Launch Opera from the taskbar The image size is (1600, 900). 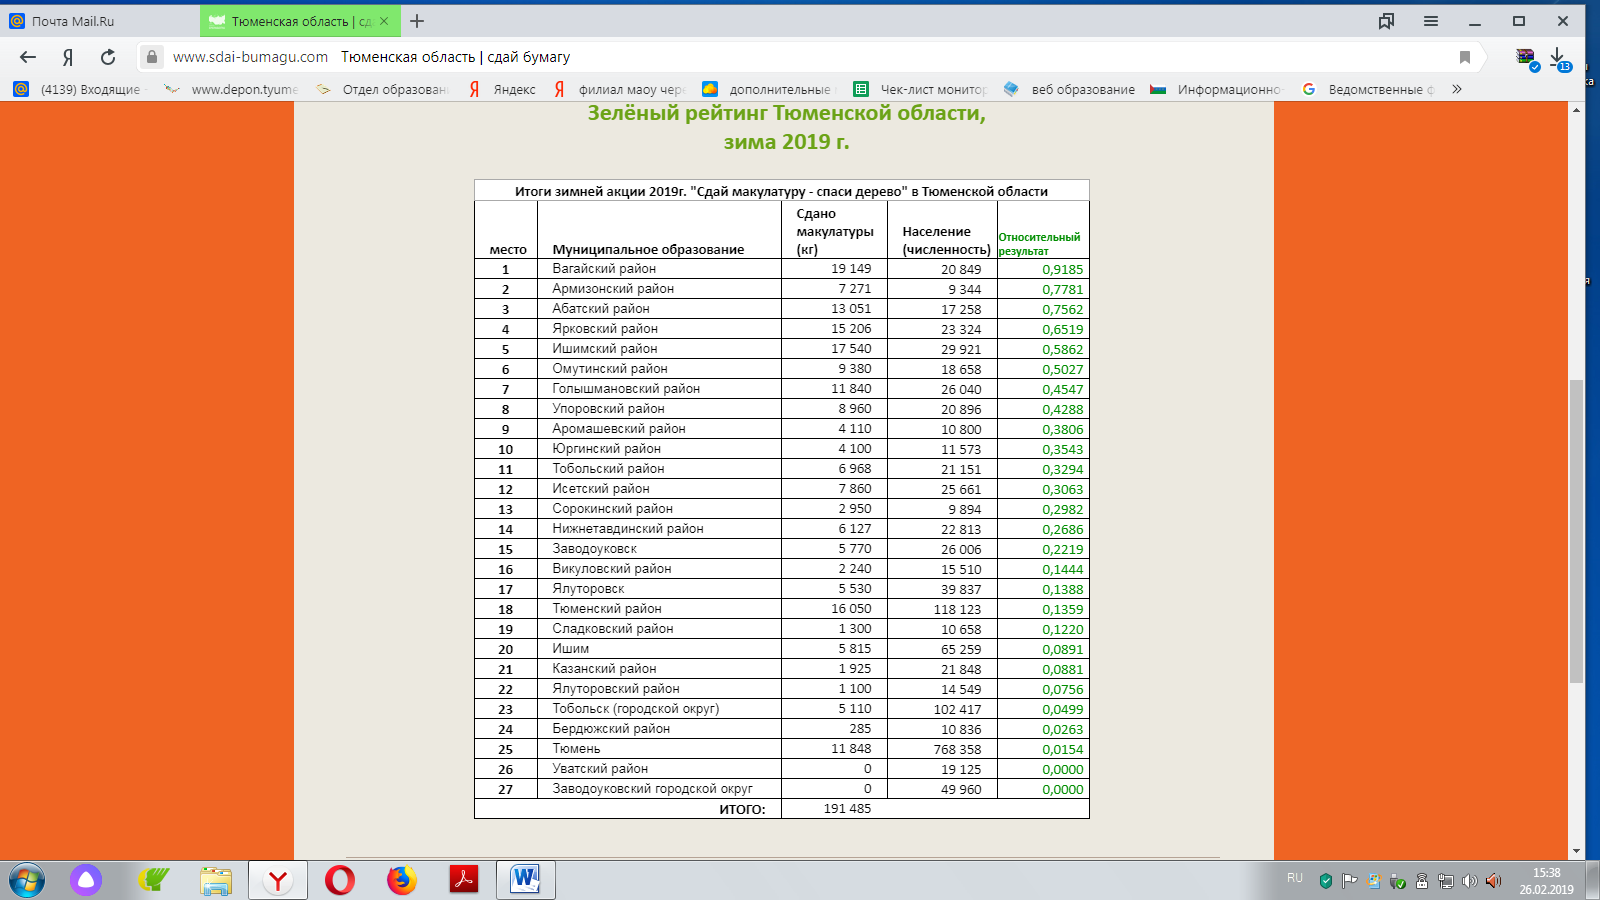pyautogui.click(x=340, y=880)
